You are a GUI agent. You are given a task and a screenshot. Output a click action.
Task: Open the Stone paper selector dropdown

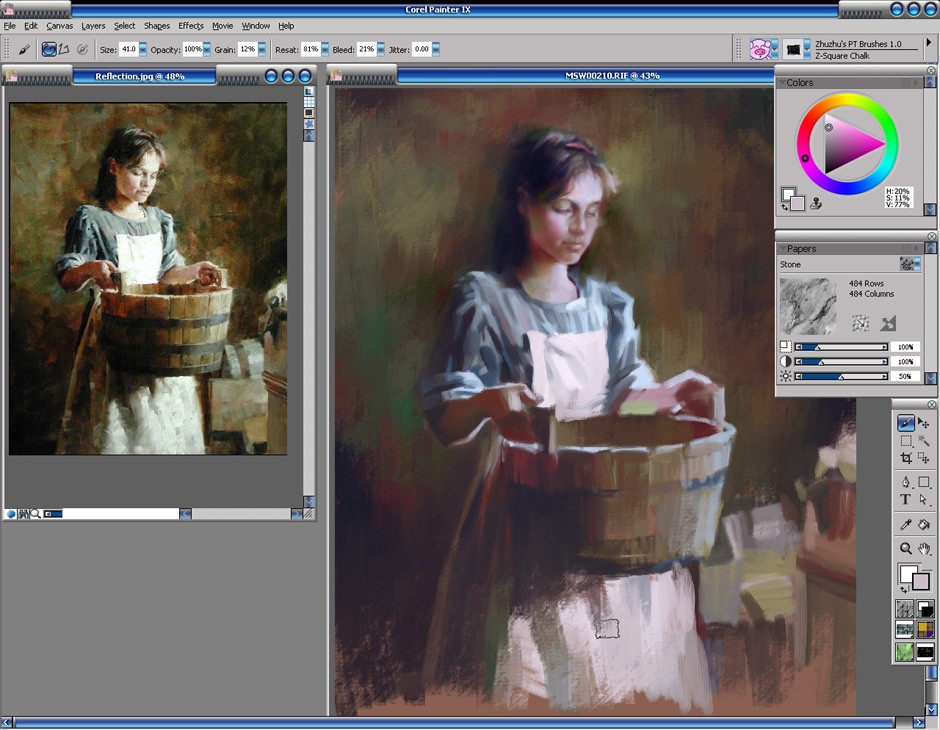(x=910, y=264)
